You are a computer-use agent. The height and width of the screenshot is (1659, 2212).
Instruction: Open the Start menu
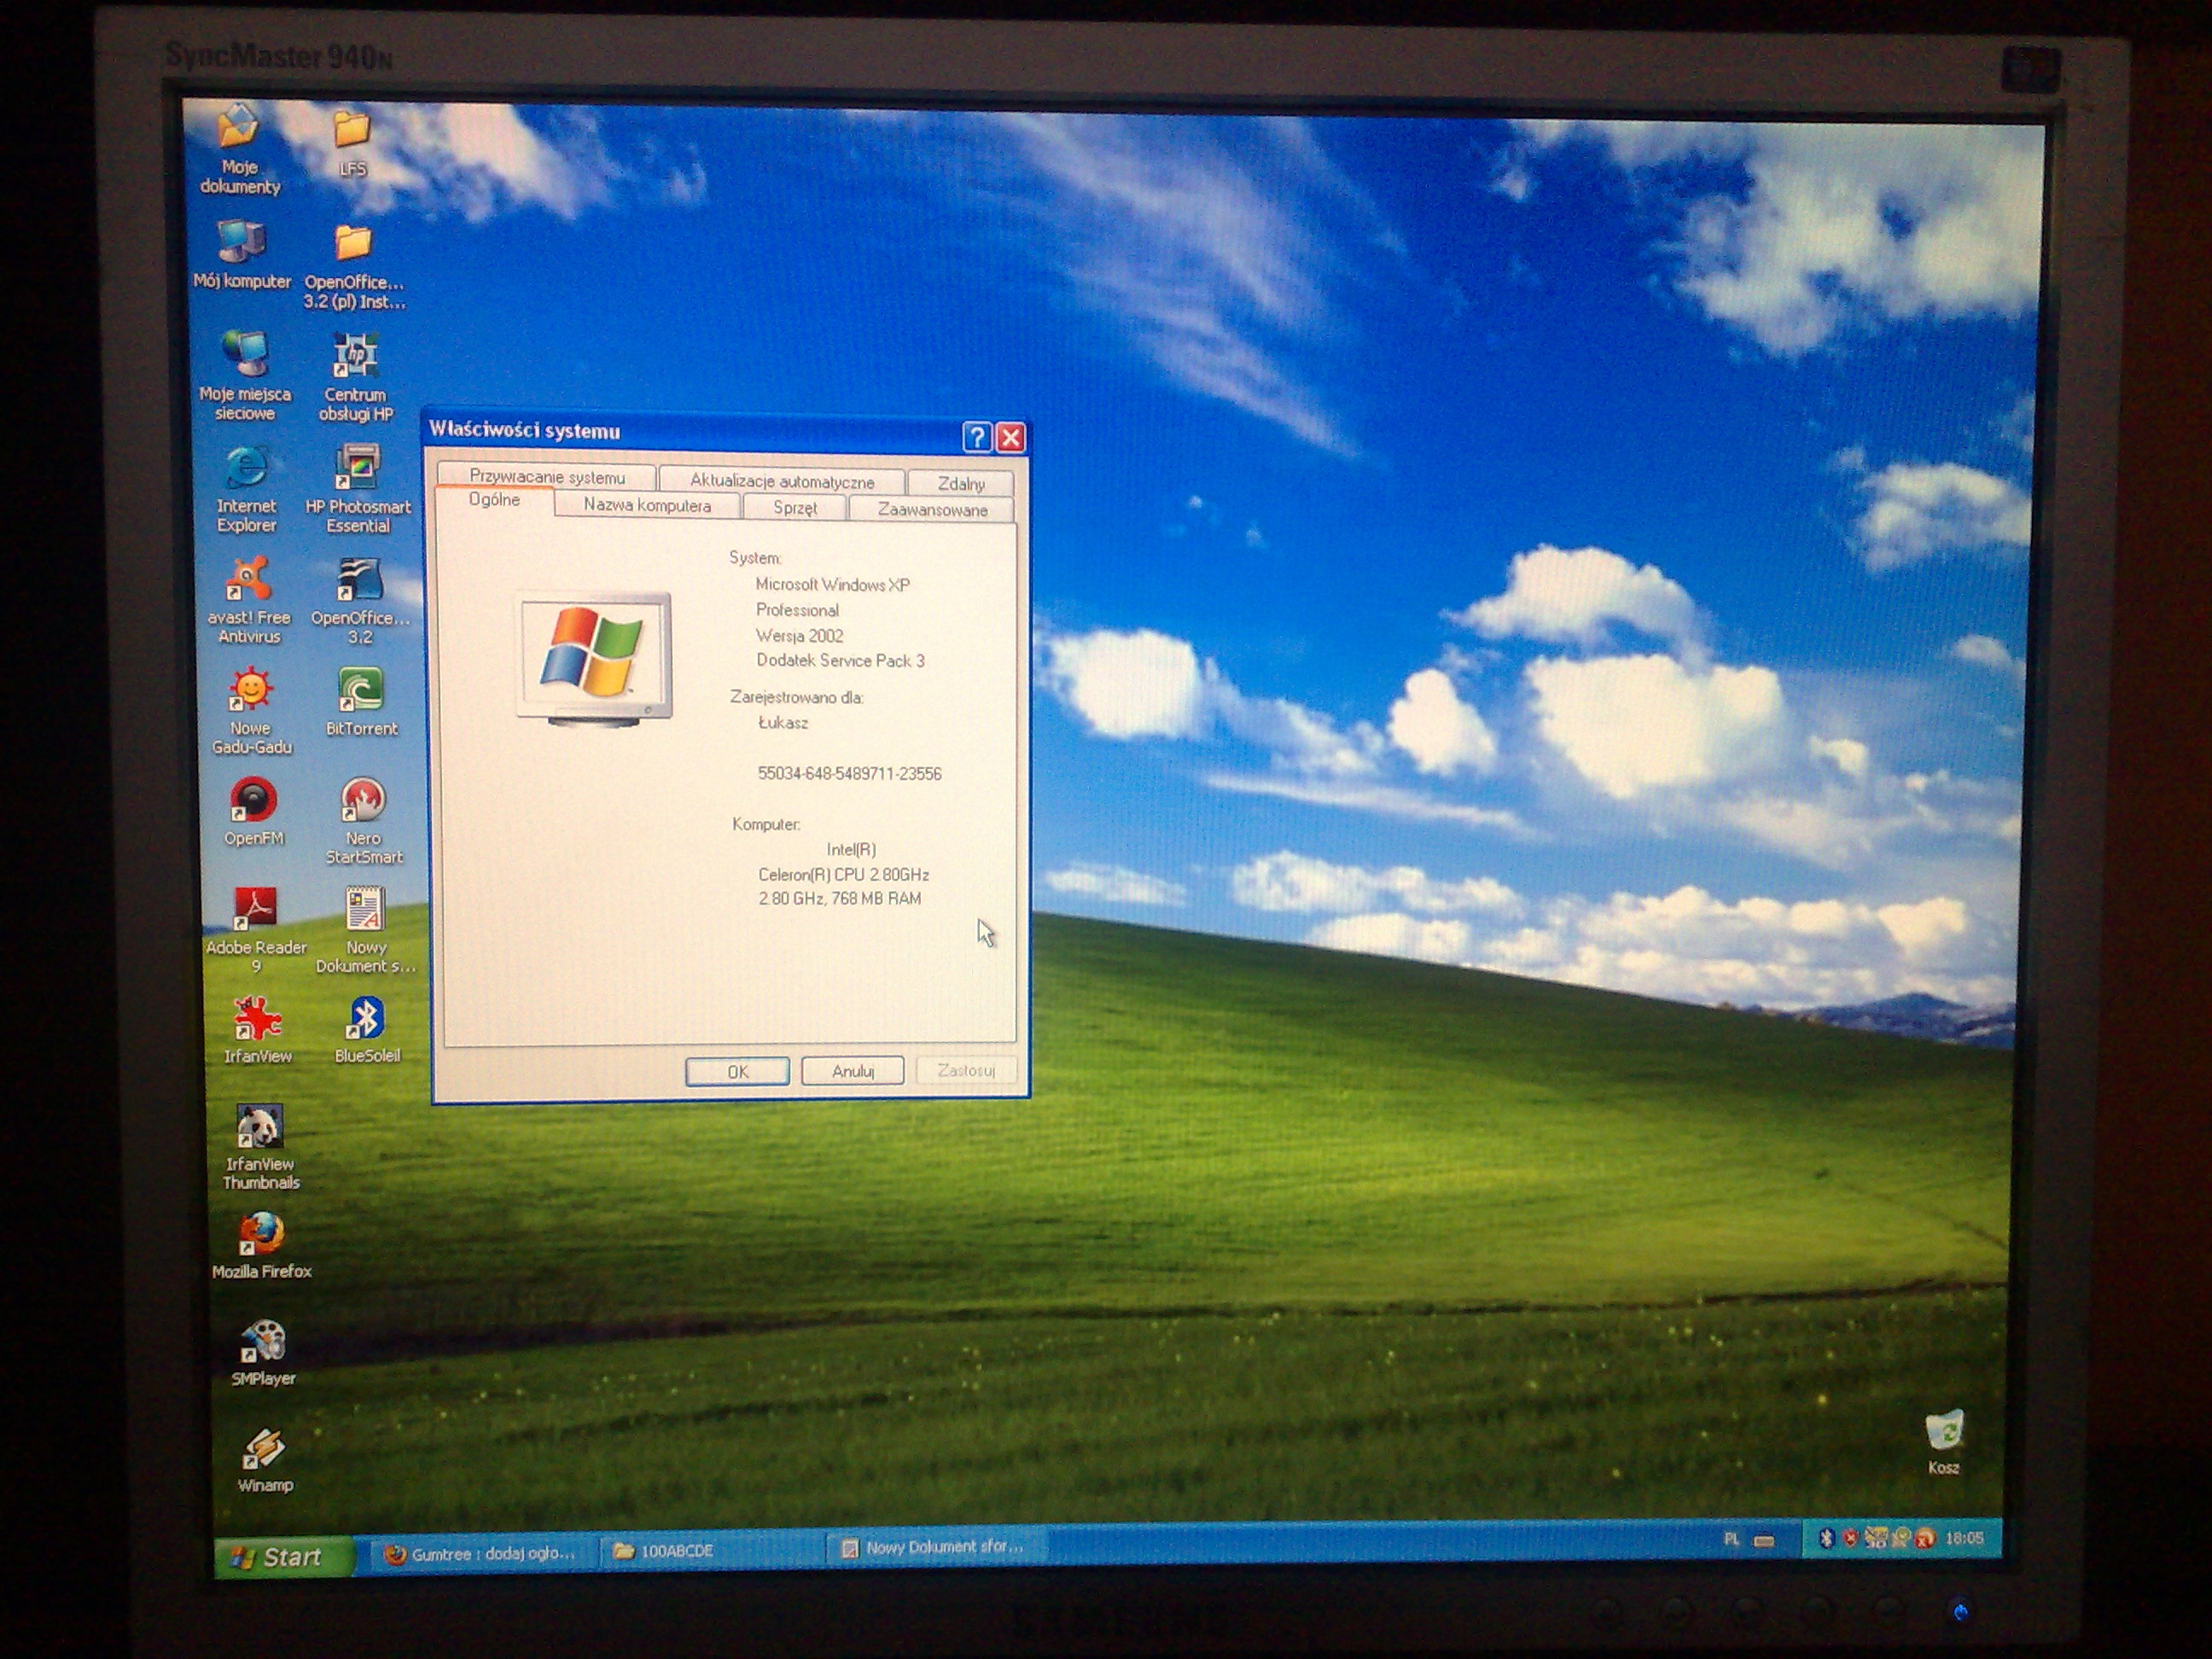pyautogui.click(x=284, y=1557)
